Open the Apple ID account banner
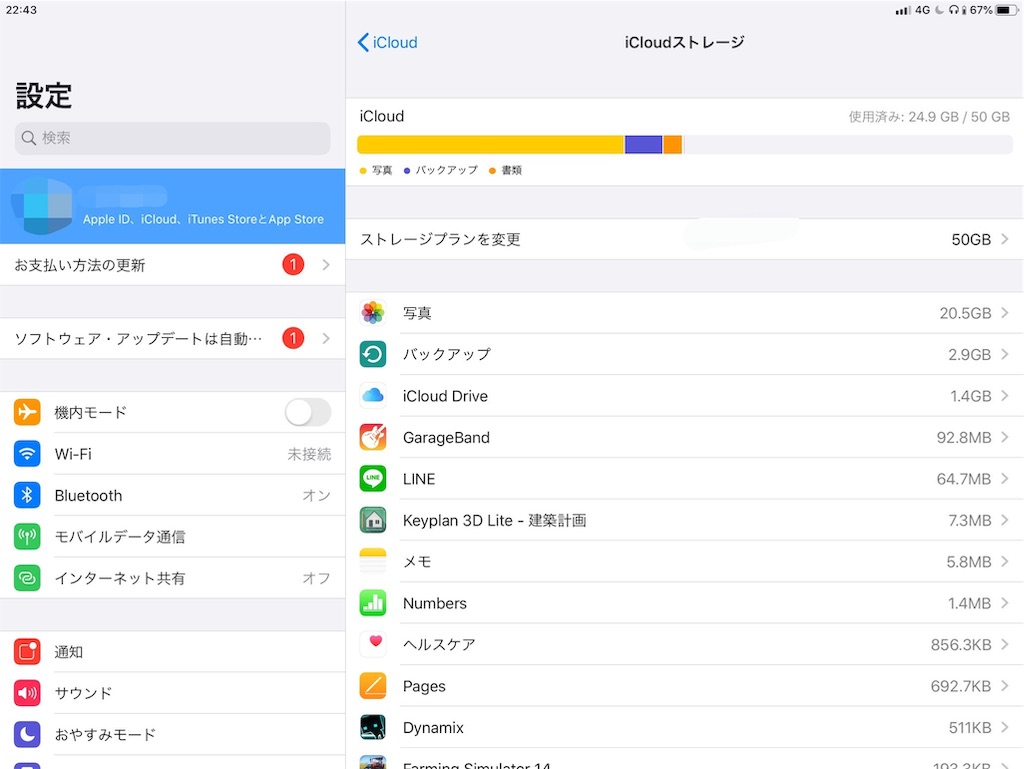1024x769 pixels. pyautogui.click(x=172, y=206)
